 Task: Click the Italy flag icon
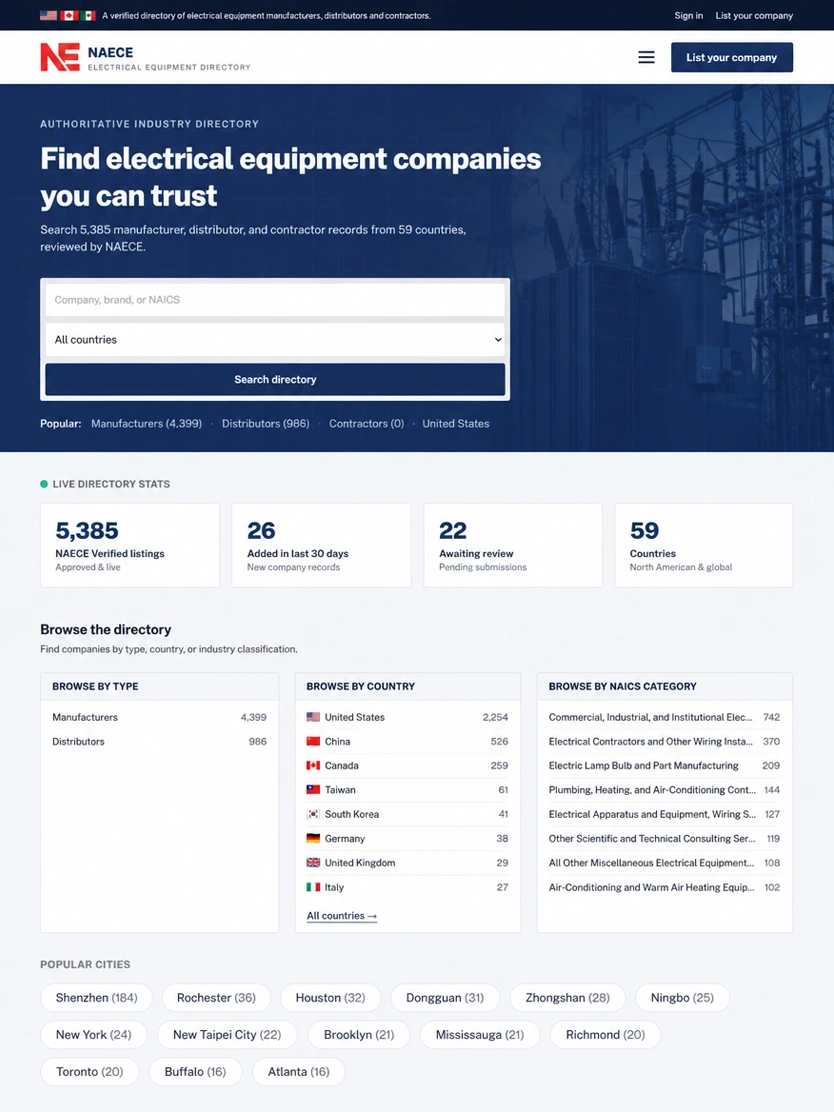(313, 887)
